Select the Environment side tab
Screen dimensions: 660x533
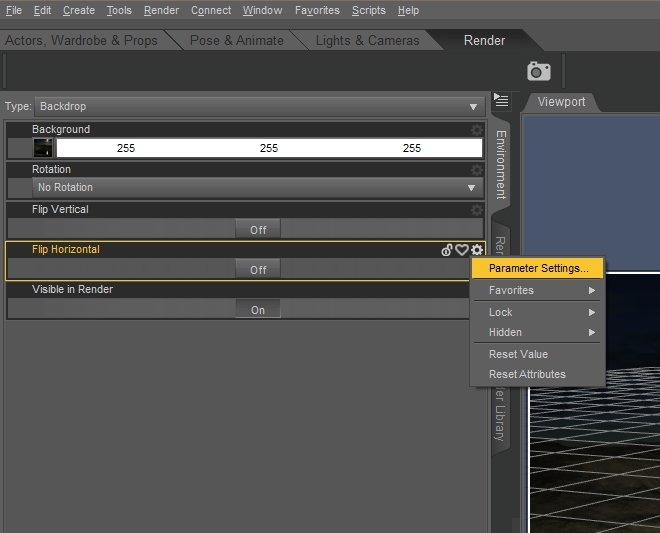500,164
